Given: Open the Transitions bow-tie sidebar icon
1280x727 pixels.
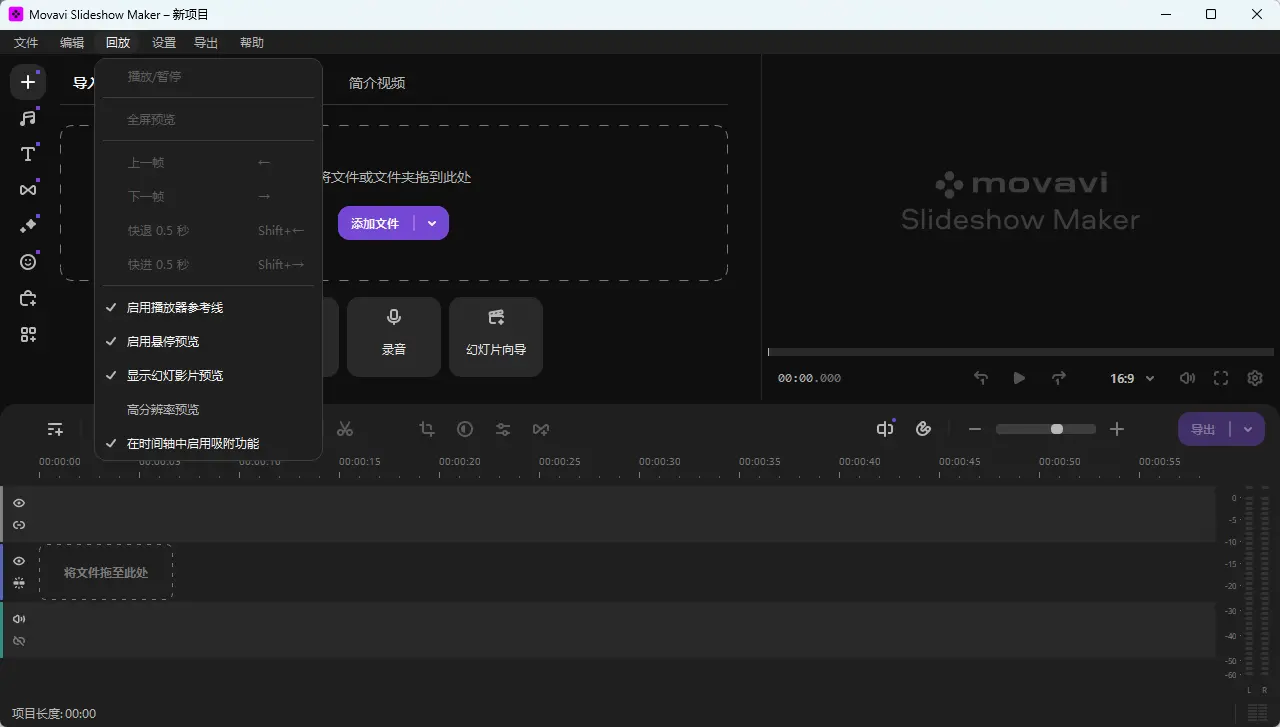Looking at the screenshot, I should [28, 190].
